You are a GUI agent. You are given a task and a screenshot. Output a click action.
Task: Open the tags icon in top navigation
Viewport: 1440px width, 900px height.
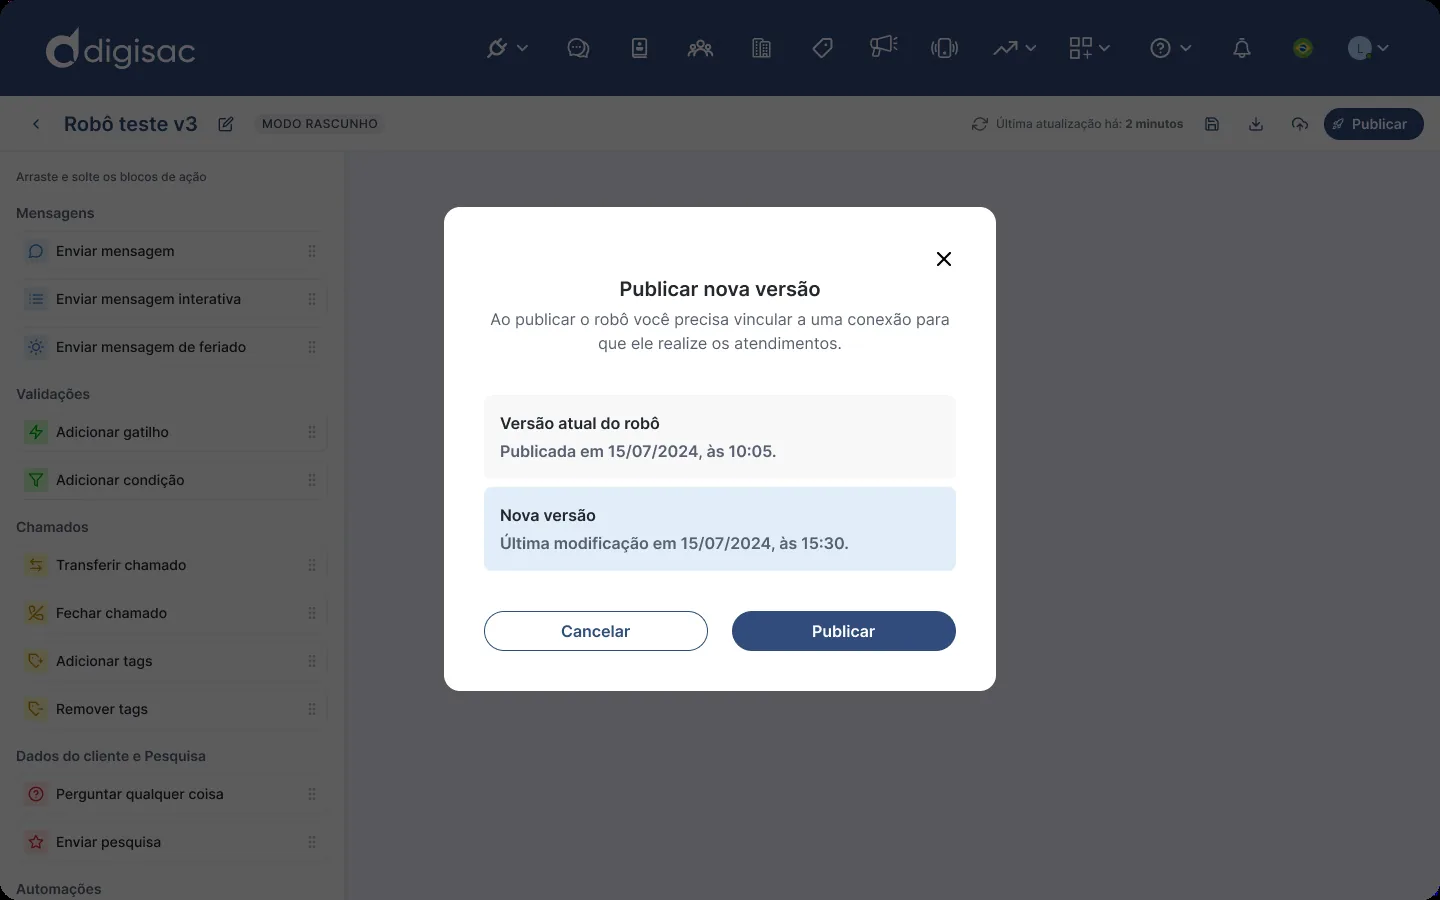click(x=822, y=48)
